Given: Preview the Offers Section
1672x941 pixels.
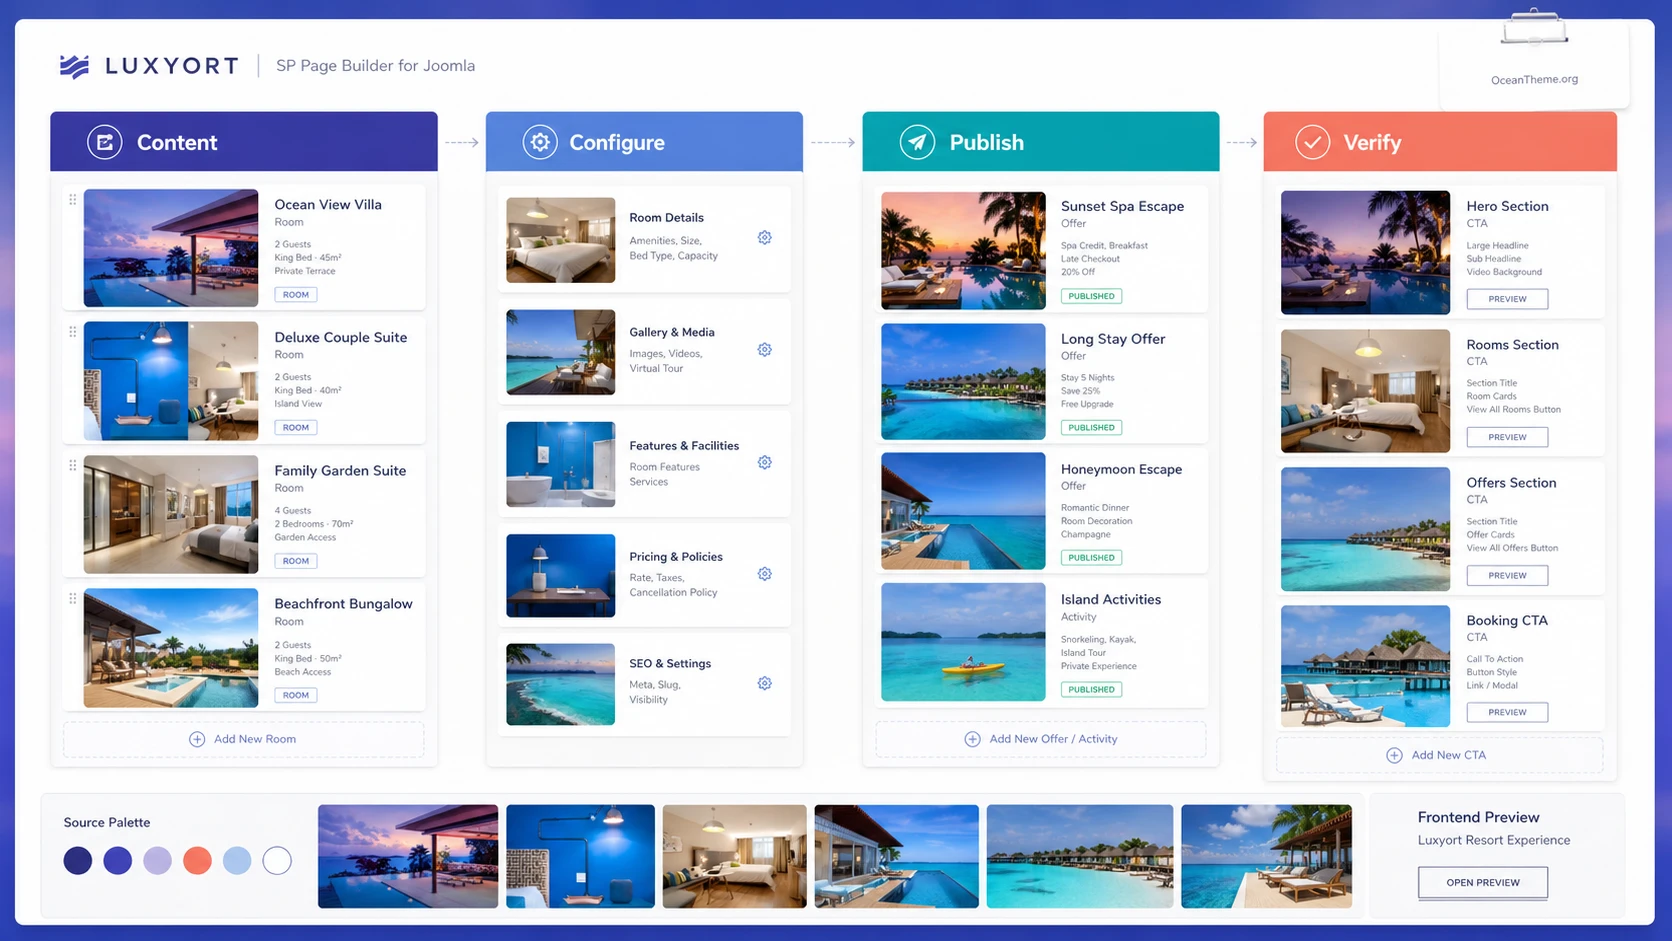Looking at the screenshot, I should (1507, 575).
